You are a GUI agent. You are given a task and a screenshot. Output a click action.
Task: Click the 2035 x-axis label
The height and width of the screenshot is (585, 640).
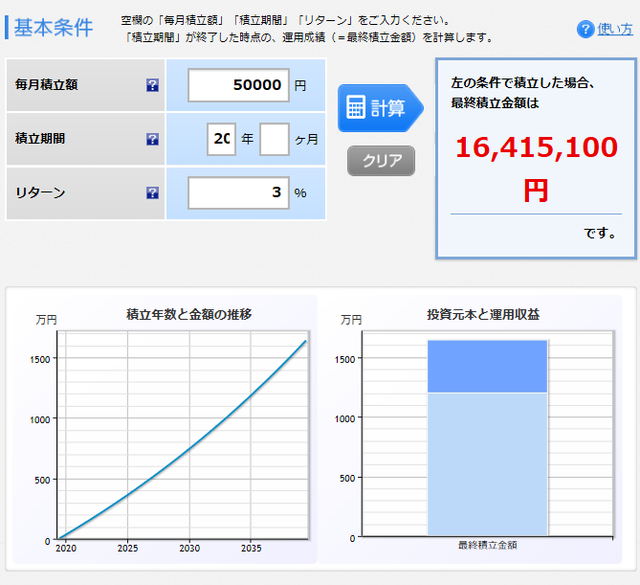pos(251,548)
